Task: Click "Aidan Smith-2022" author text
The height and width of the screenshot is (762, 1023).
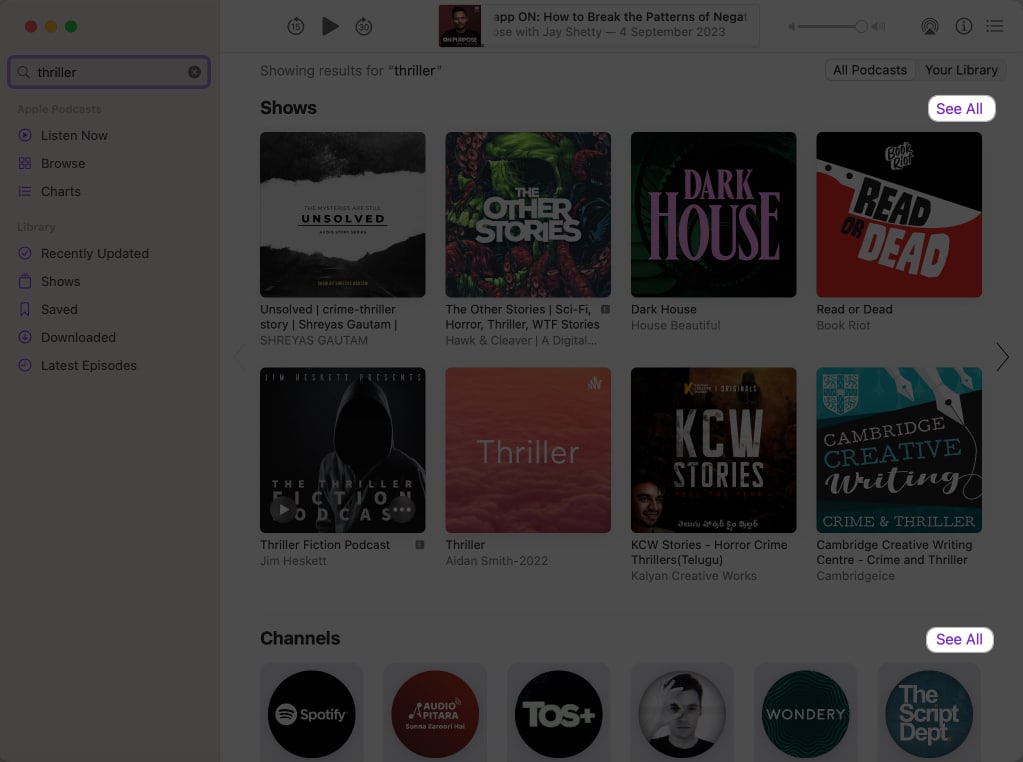Action: tap(496, 560)
